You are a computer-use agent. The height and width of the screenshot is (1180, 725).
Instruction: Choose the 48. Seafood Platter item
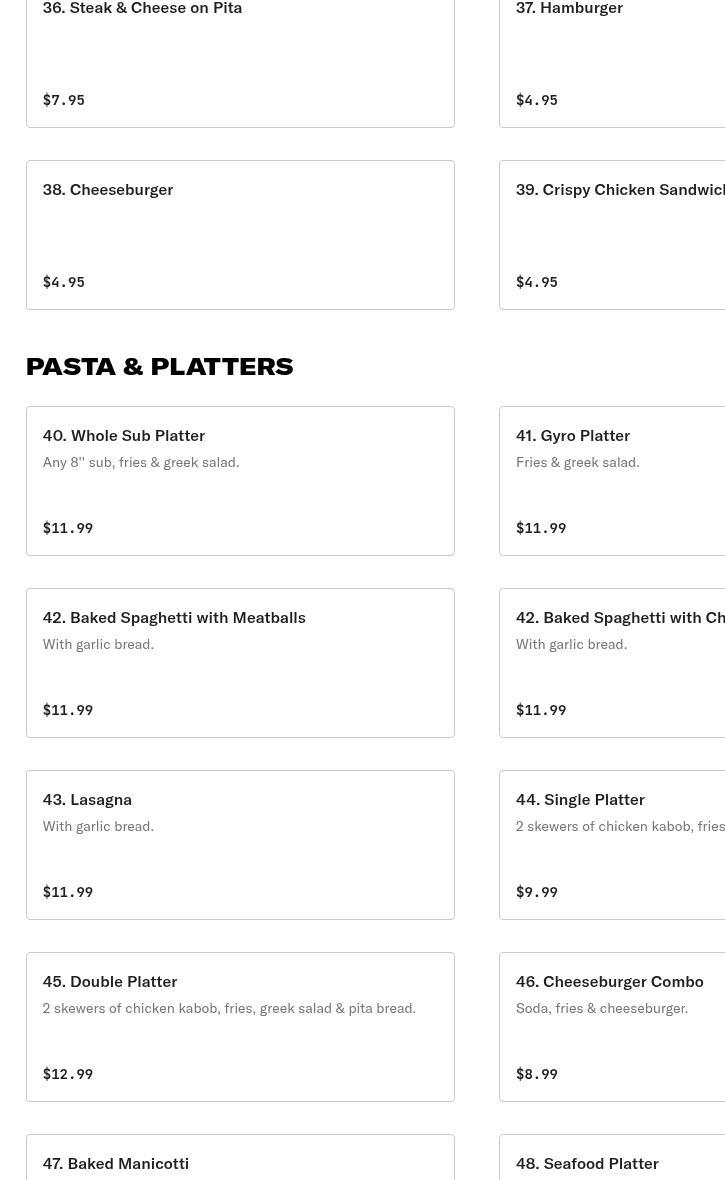coord(612,1162)
